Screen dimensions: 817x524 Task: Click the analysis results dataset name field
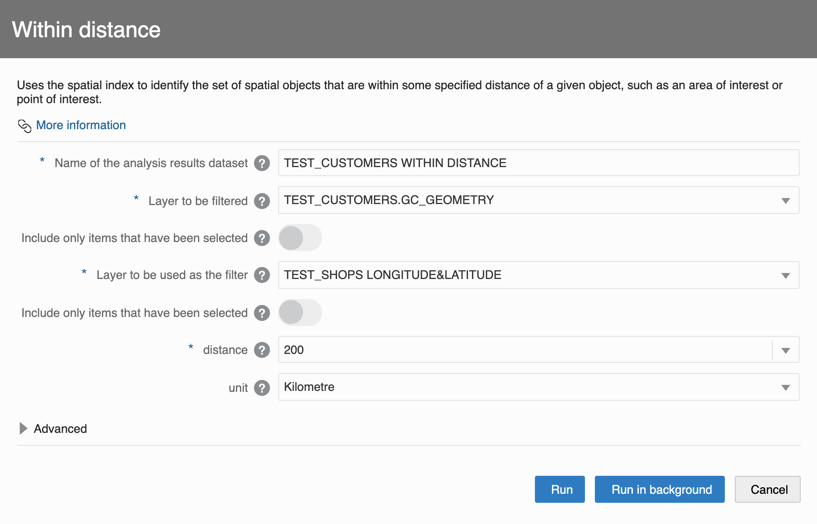click(538, 163)
